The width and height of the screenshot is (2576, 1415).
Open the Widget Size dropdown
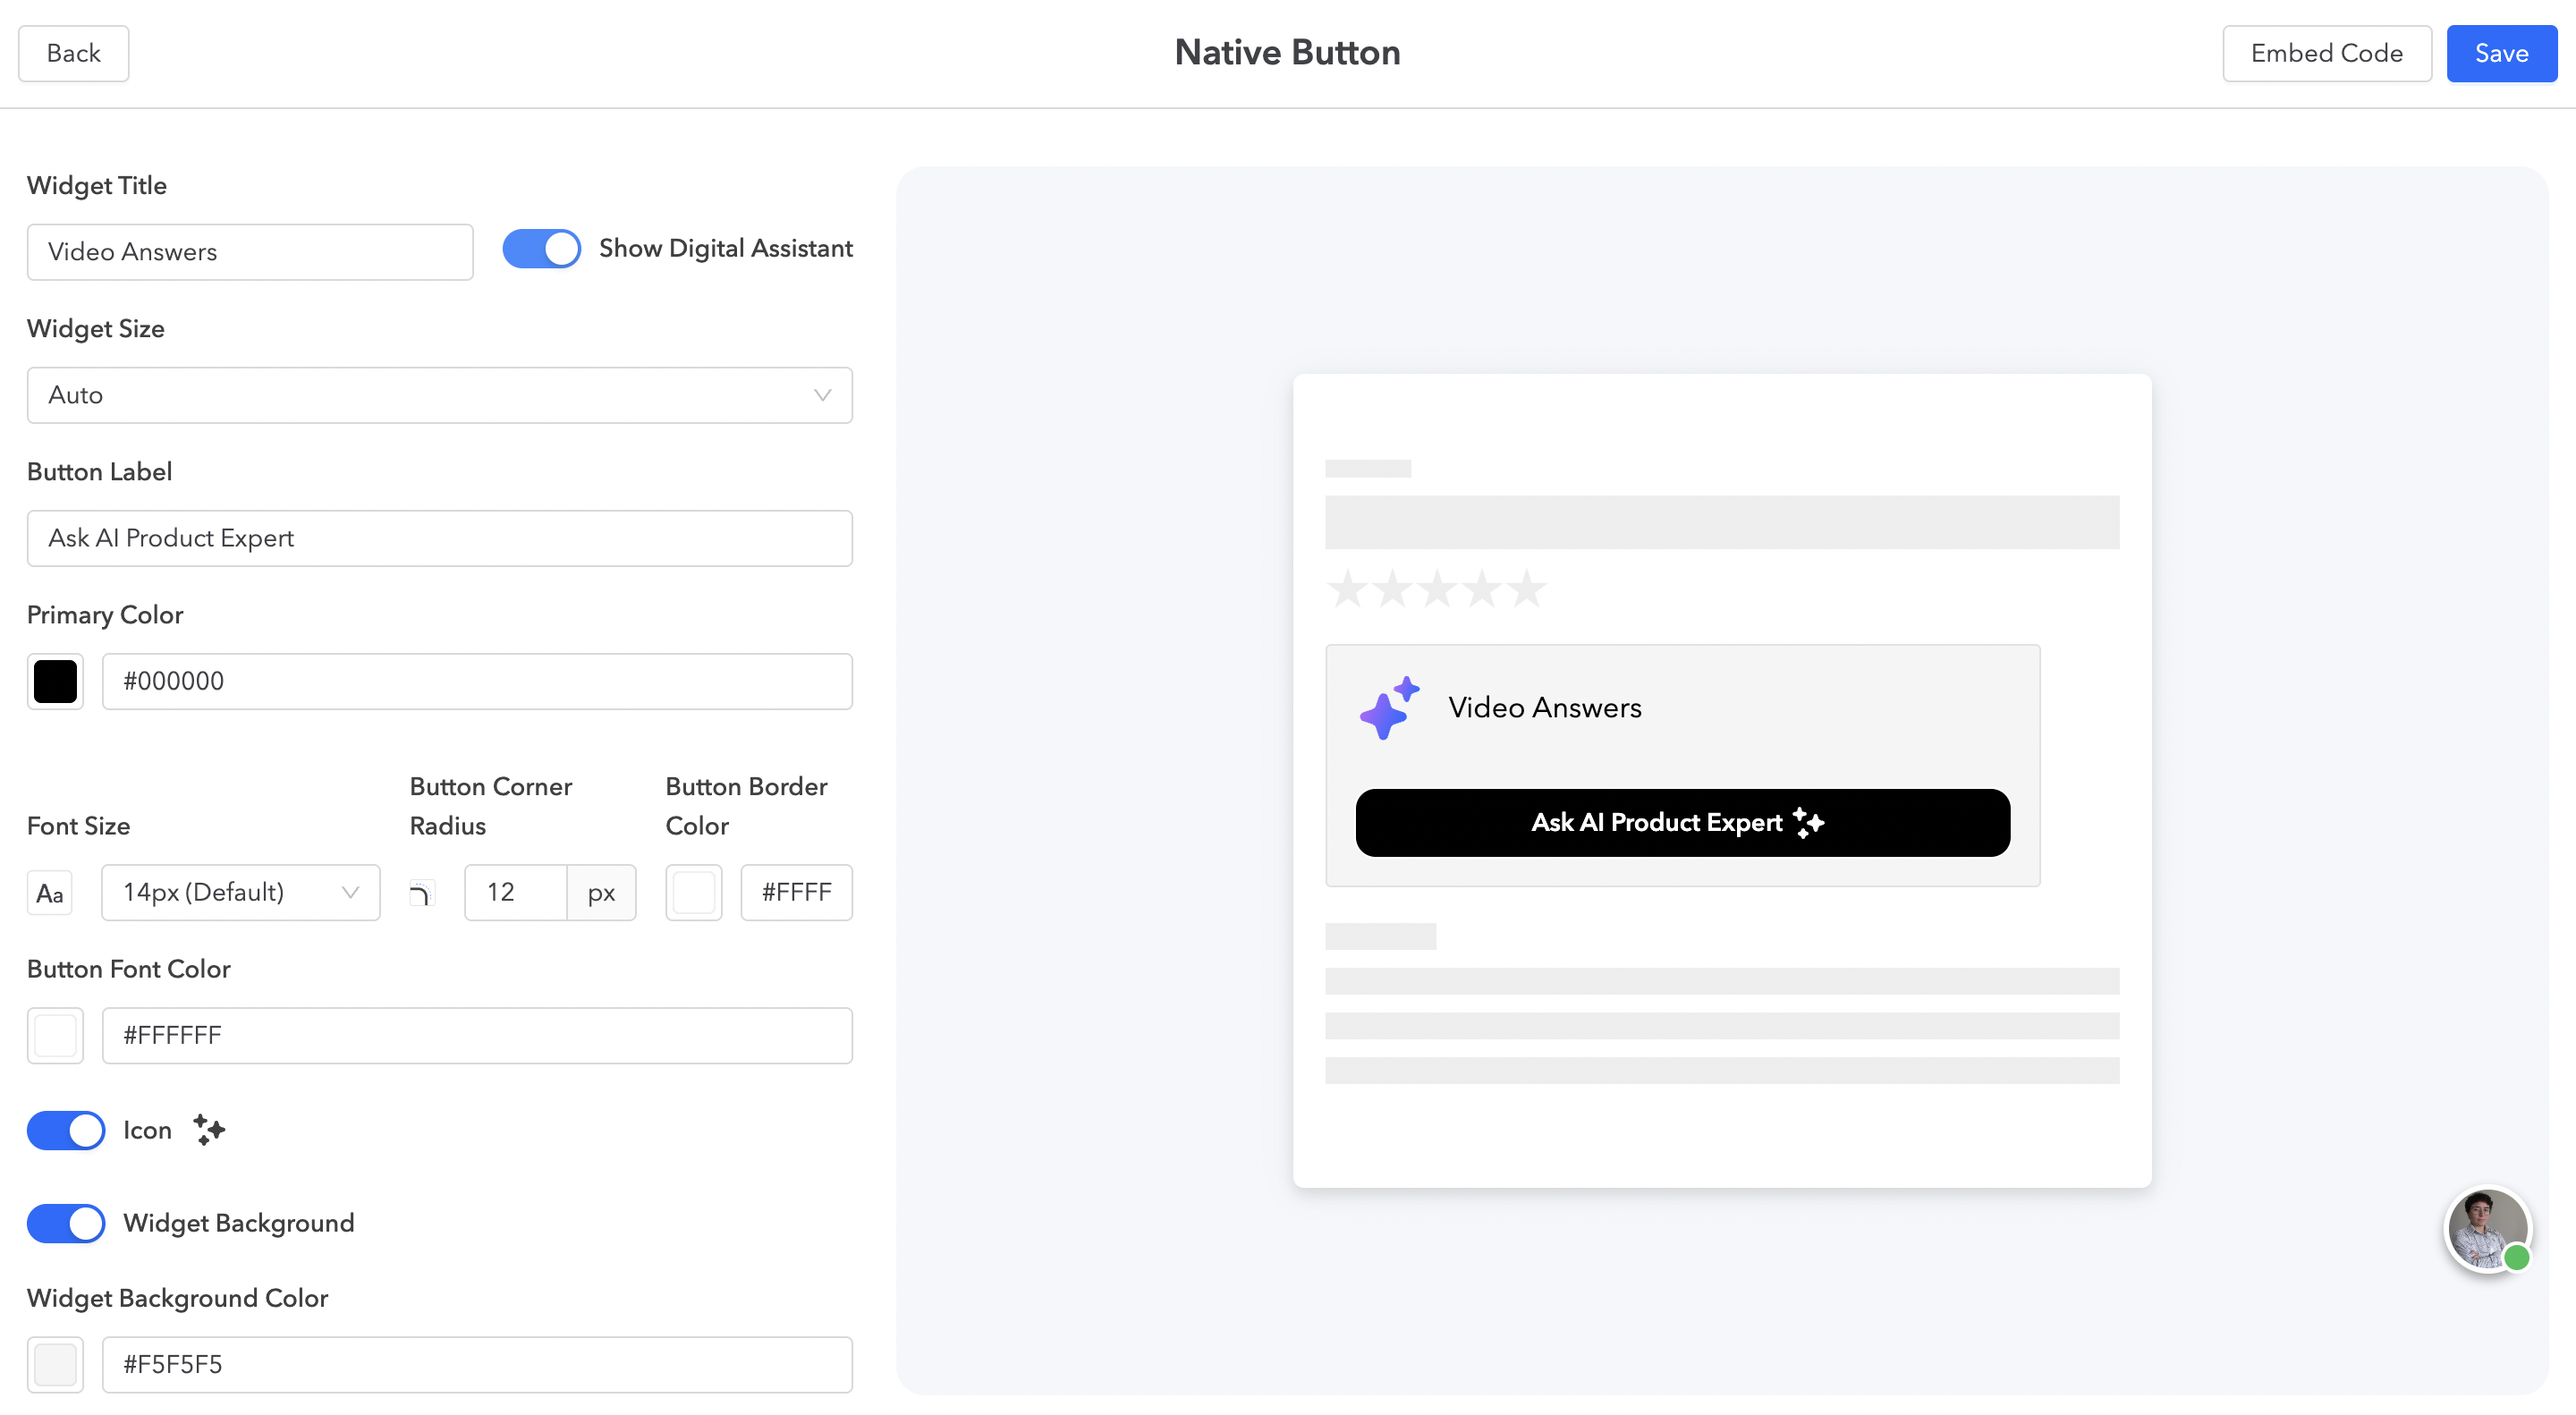click(439, 395)
